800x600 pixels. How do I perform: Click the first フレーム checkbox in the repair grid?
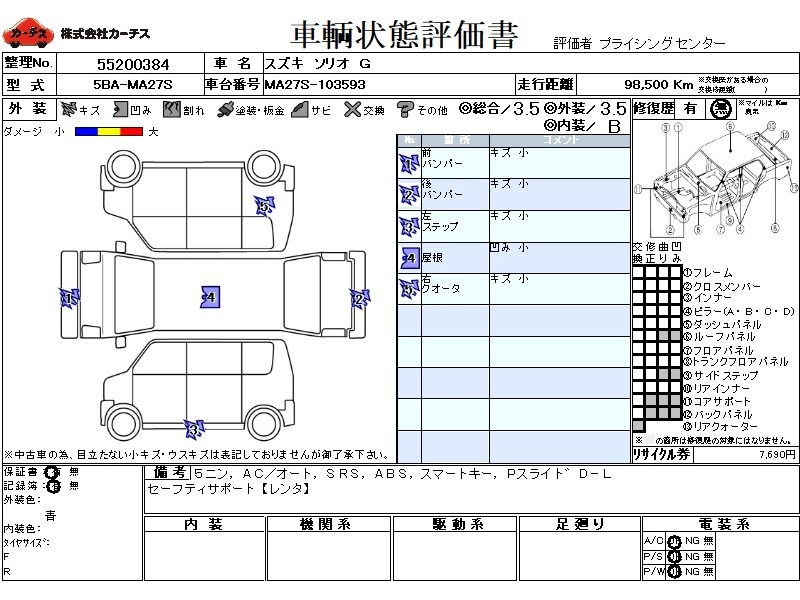point(638,273)
